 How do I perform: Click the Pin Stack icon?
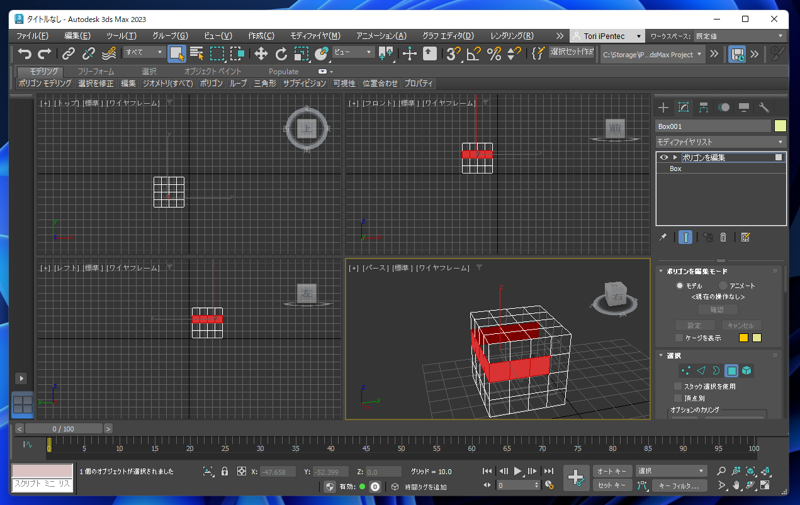coord(663,237)
